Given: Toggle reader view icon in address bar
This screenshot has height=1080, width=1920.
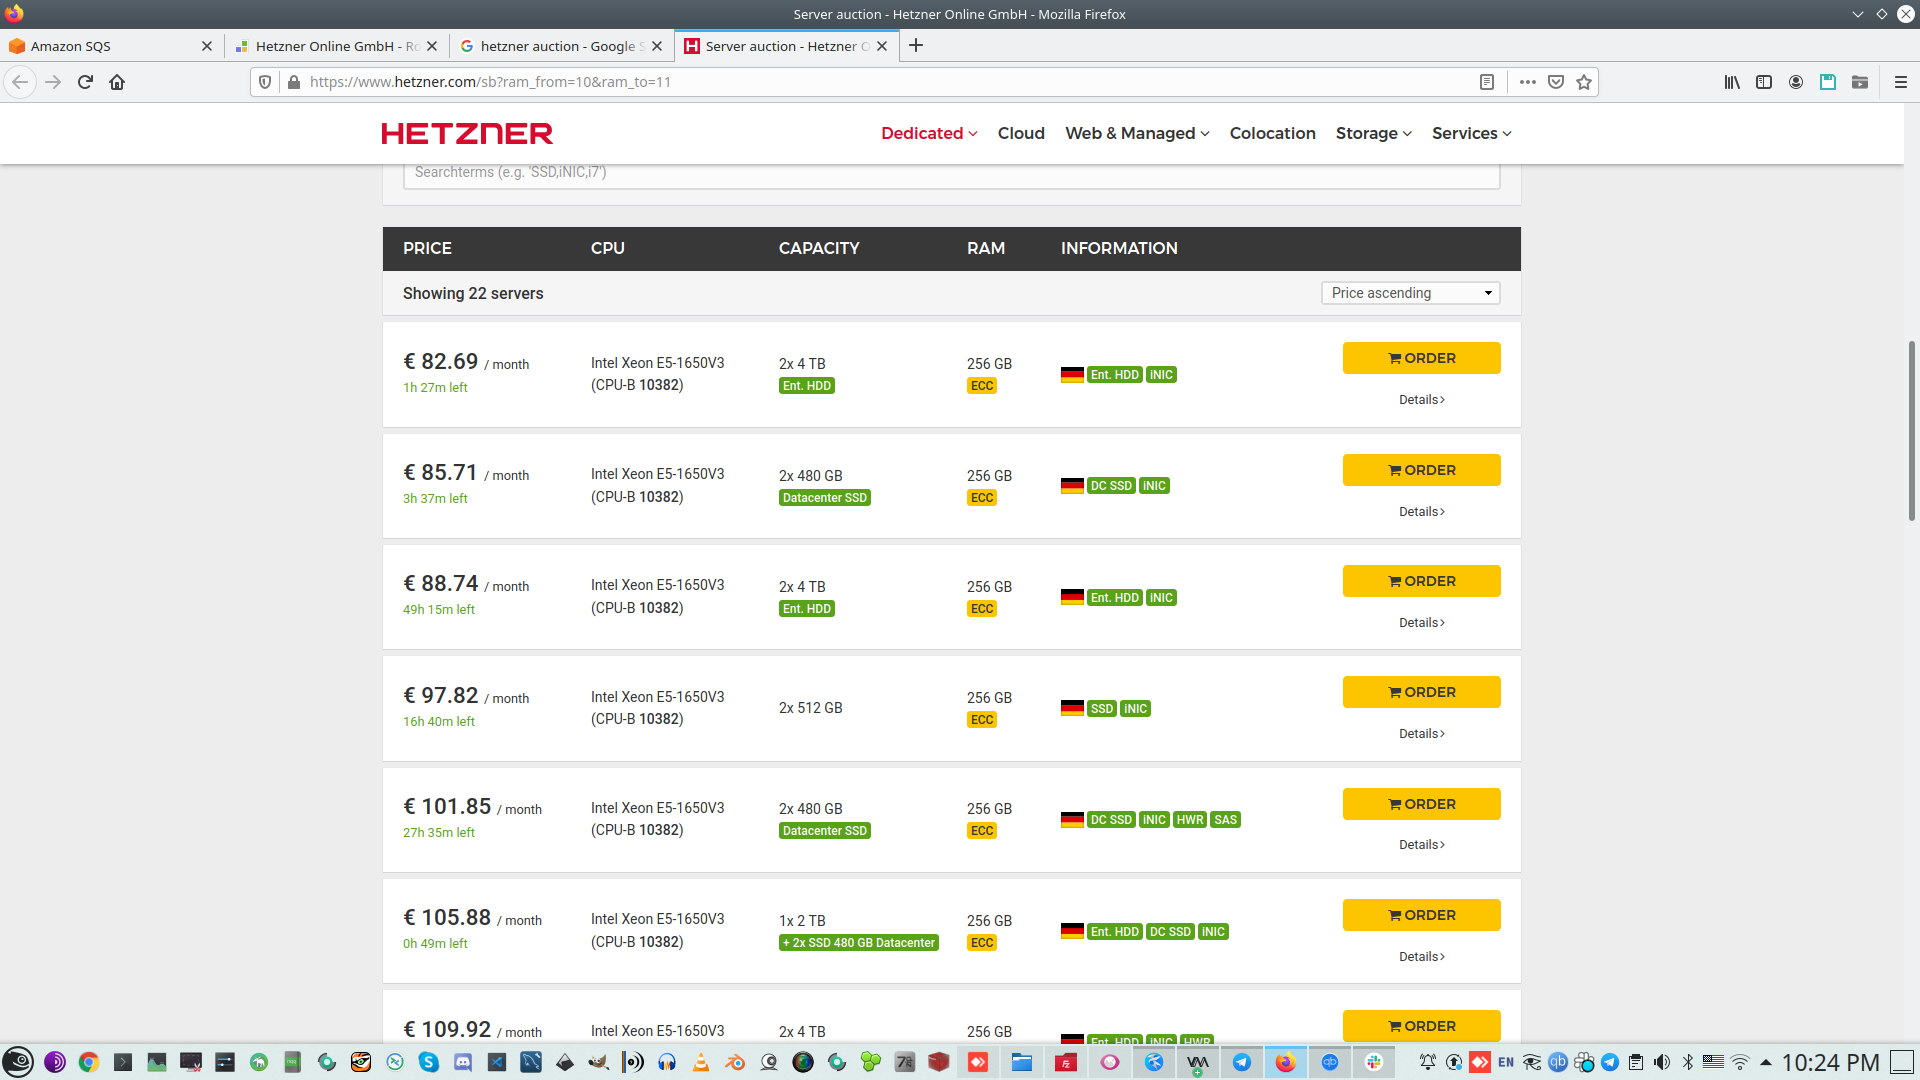Looking at the screenshot, I should [x=1487, y=82].
